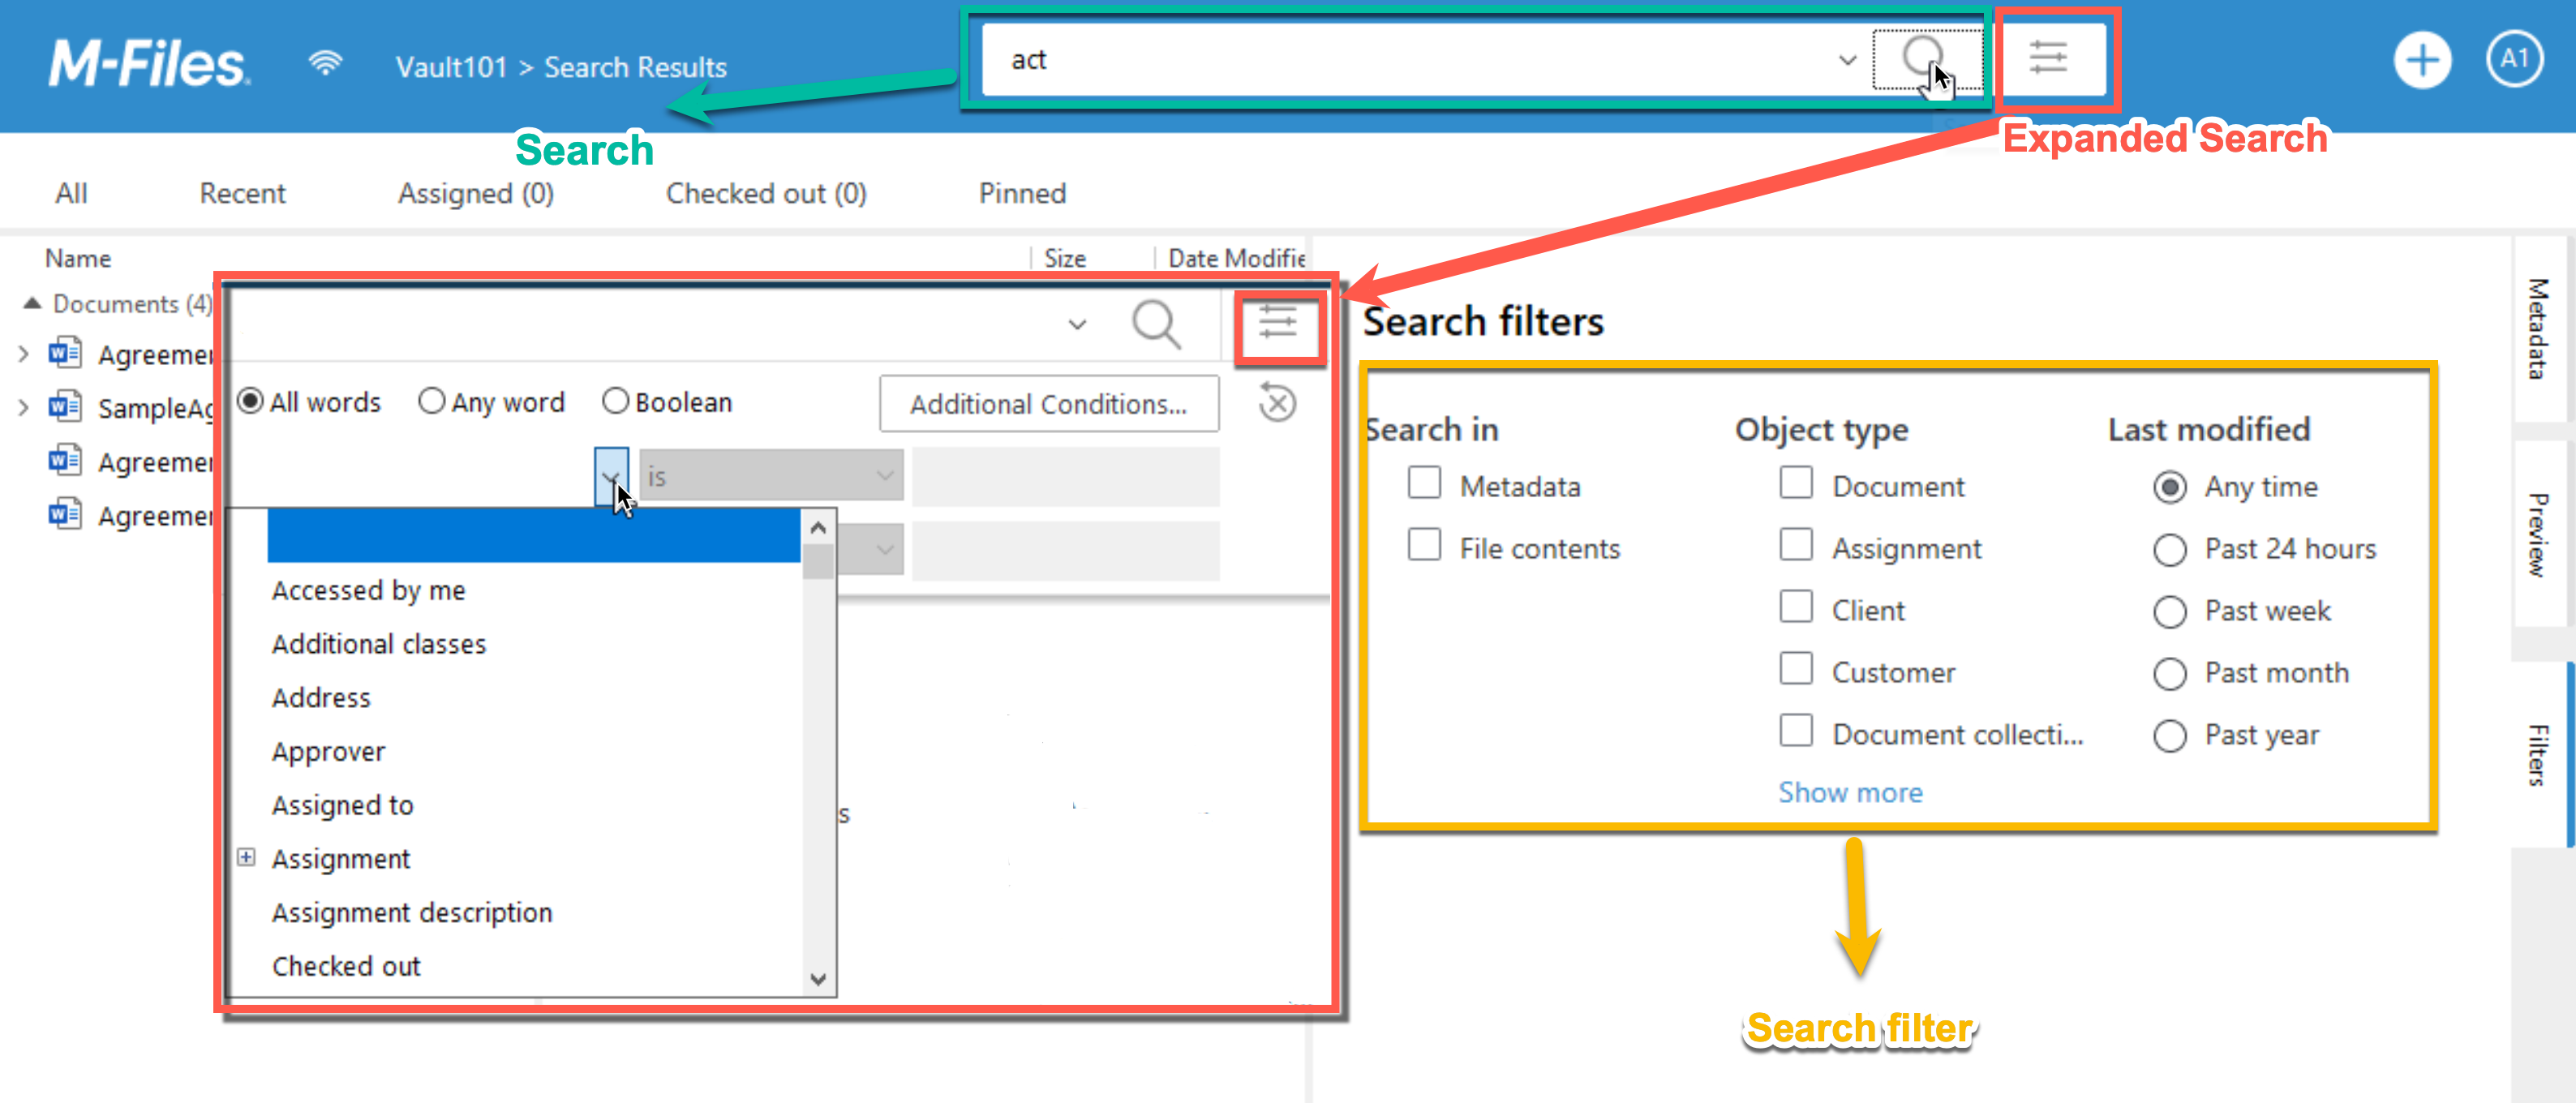This screenshot has height=1103, width=2576.
Task: Open the Assigned (0) tab
Action: pyautogui.click(x=476, y=193)
